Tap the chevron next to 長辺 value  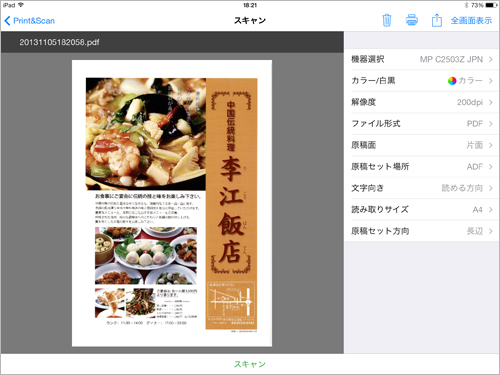pos(491,231)
